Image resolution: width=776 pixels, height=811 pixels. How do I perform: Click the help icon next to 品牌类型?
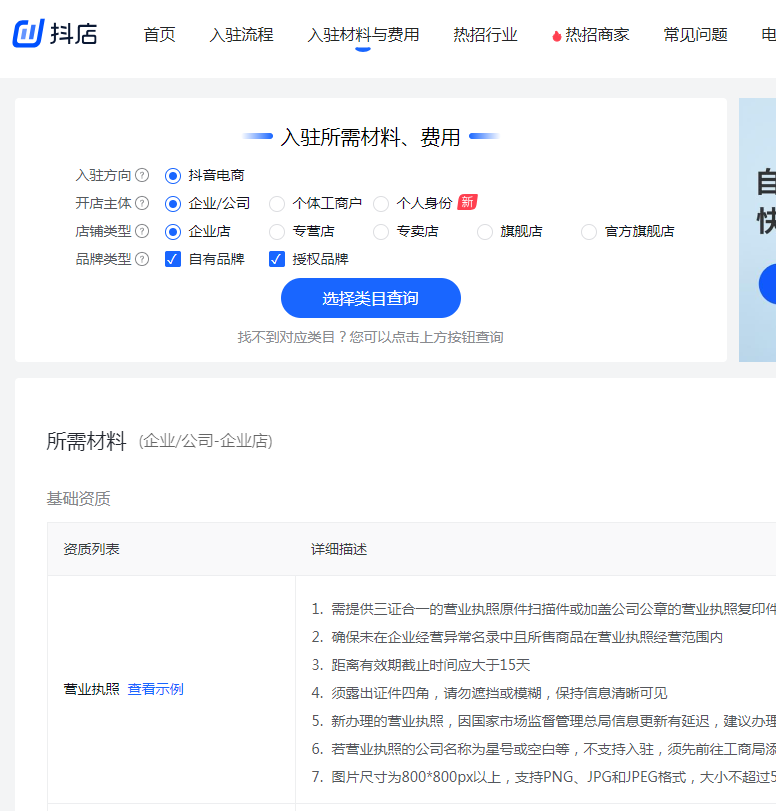pos(142,259)
